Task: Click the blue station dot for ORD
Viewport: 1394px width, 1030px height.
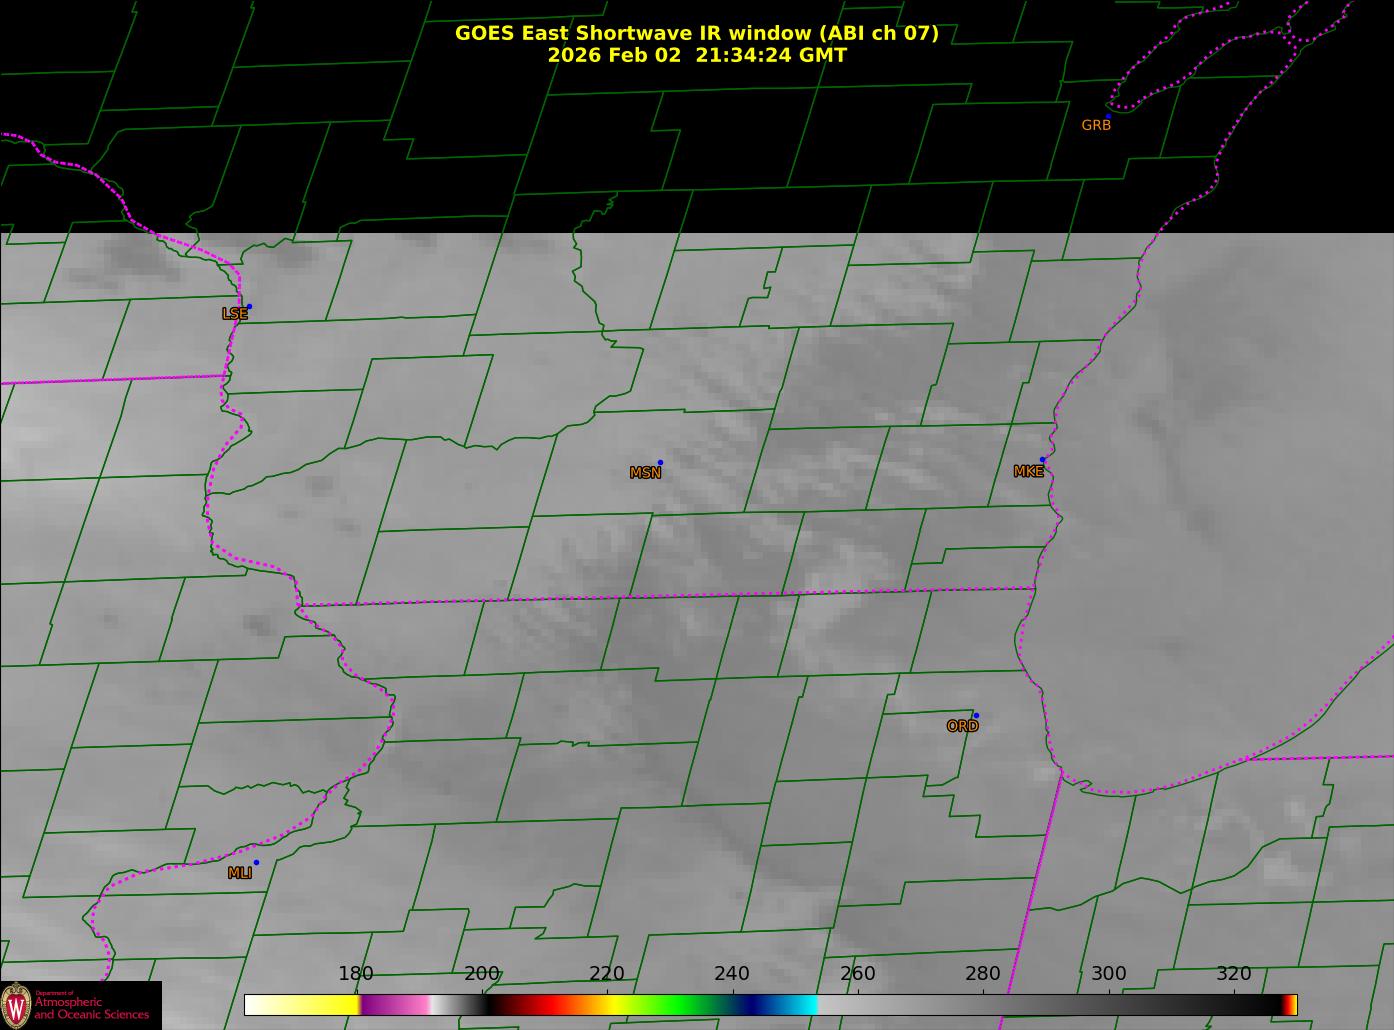Action: [x=976, y=715]
